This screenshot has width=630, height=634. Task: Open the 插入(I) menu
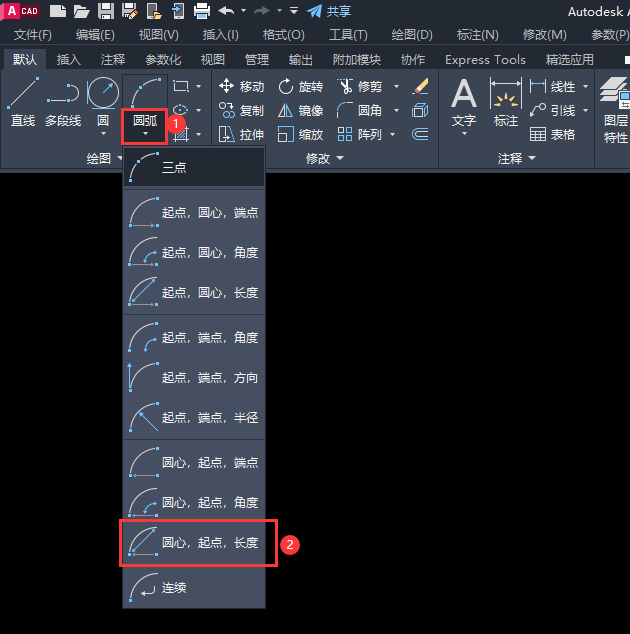220,35
